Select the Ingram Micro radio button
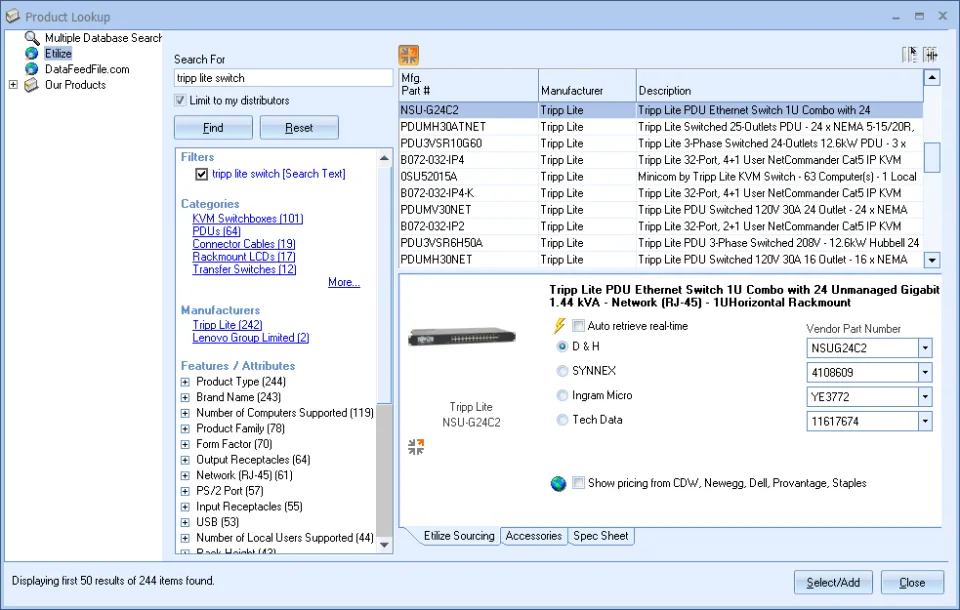Screen dimensions: 960x610 (562, 396)
